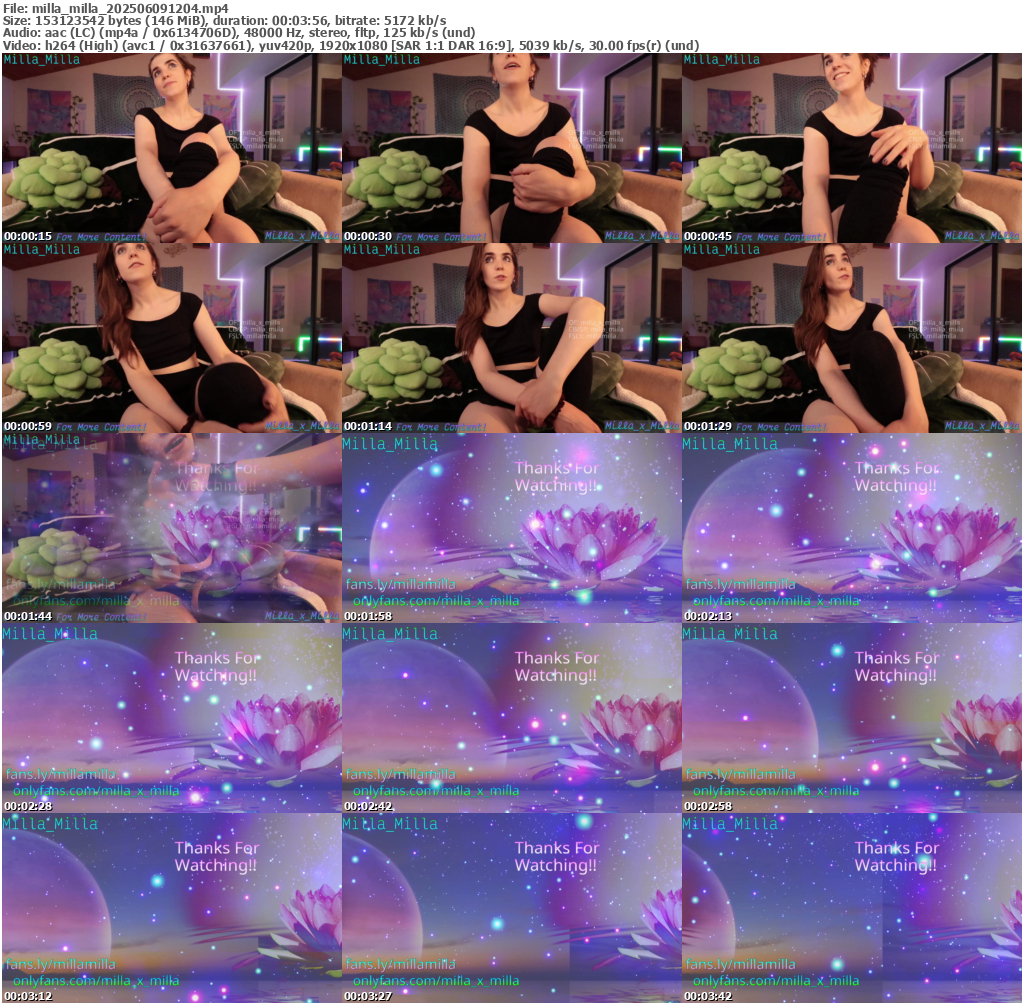1024x1003 pixels.
Task: Choose the thumbnail timestamped 00:02:58
Action: (852, 718)
